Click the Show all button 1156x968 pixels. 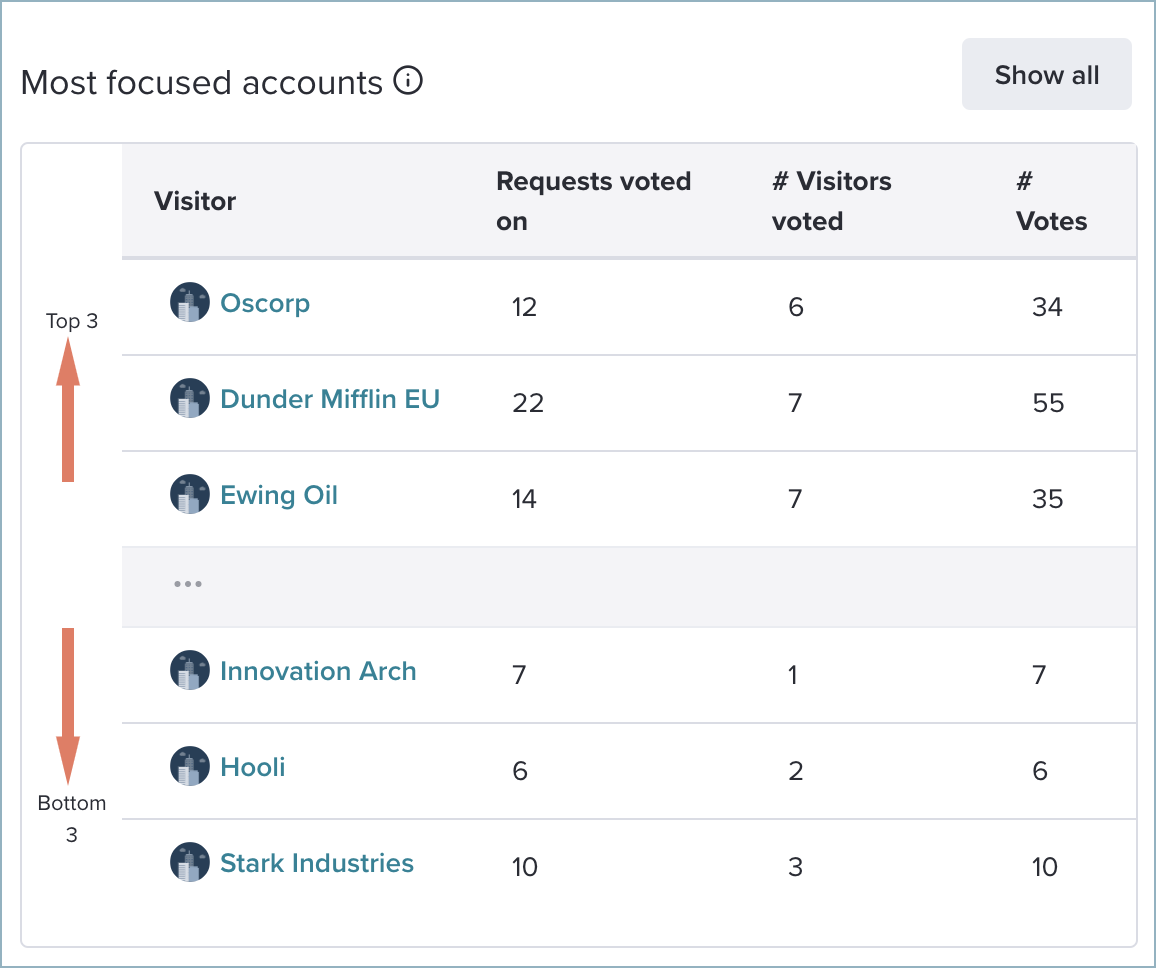pos(1046,74)
